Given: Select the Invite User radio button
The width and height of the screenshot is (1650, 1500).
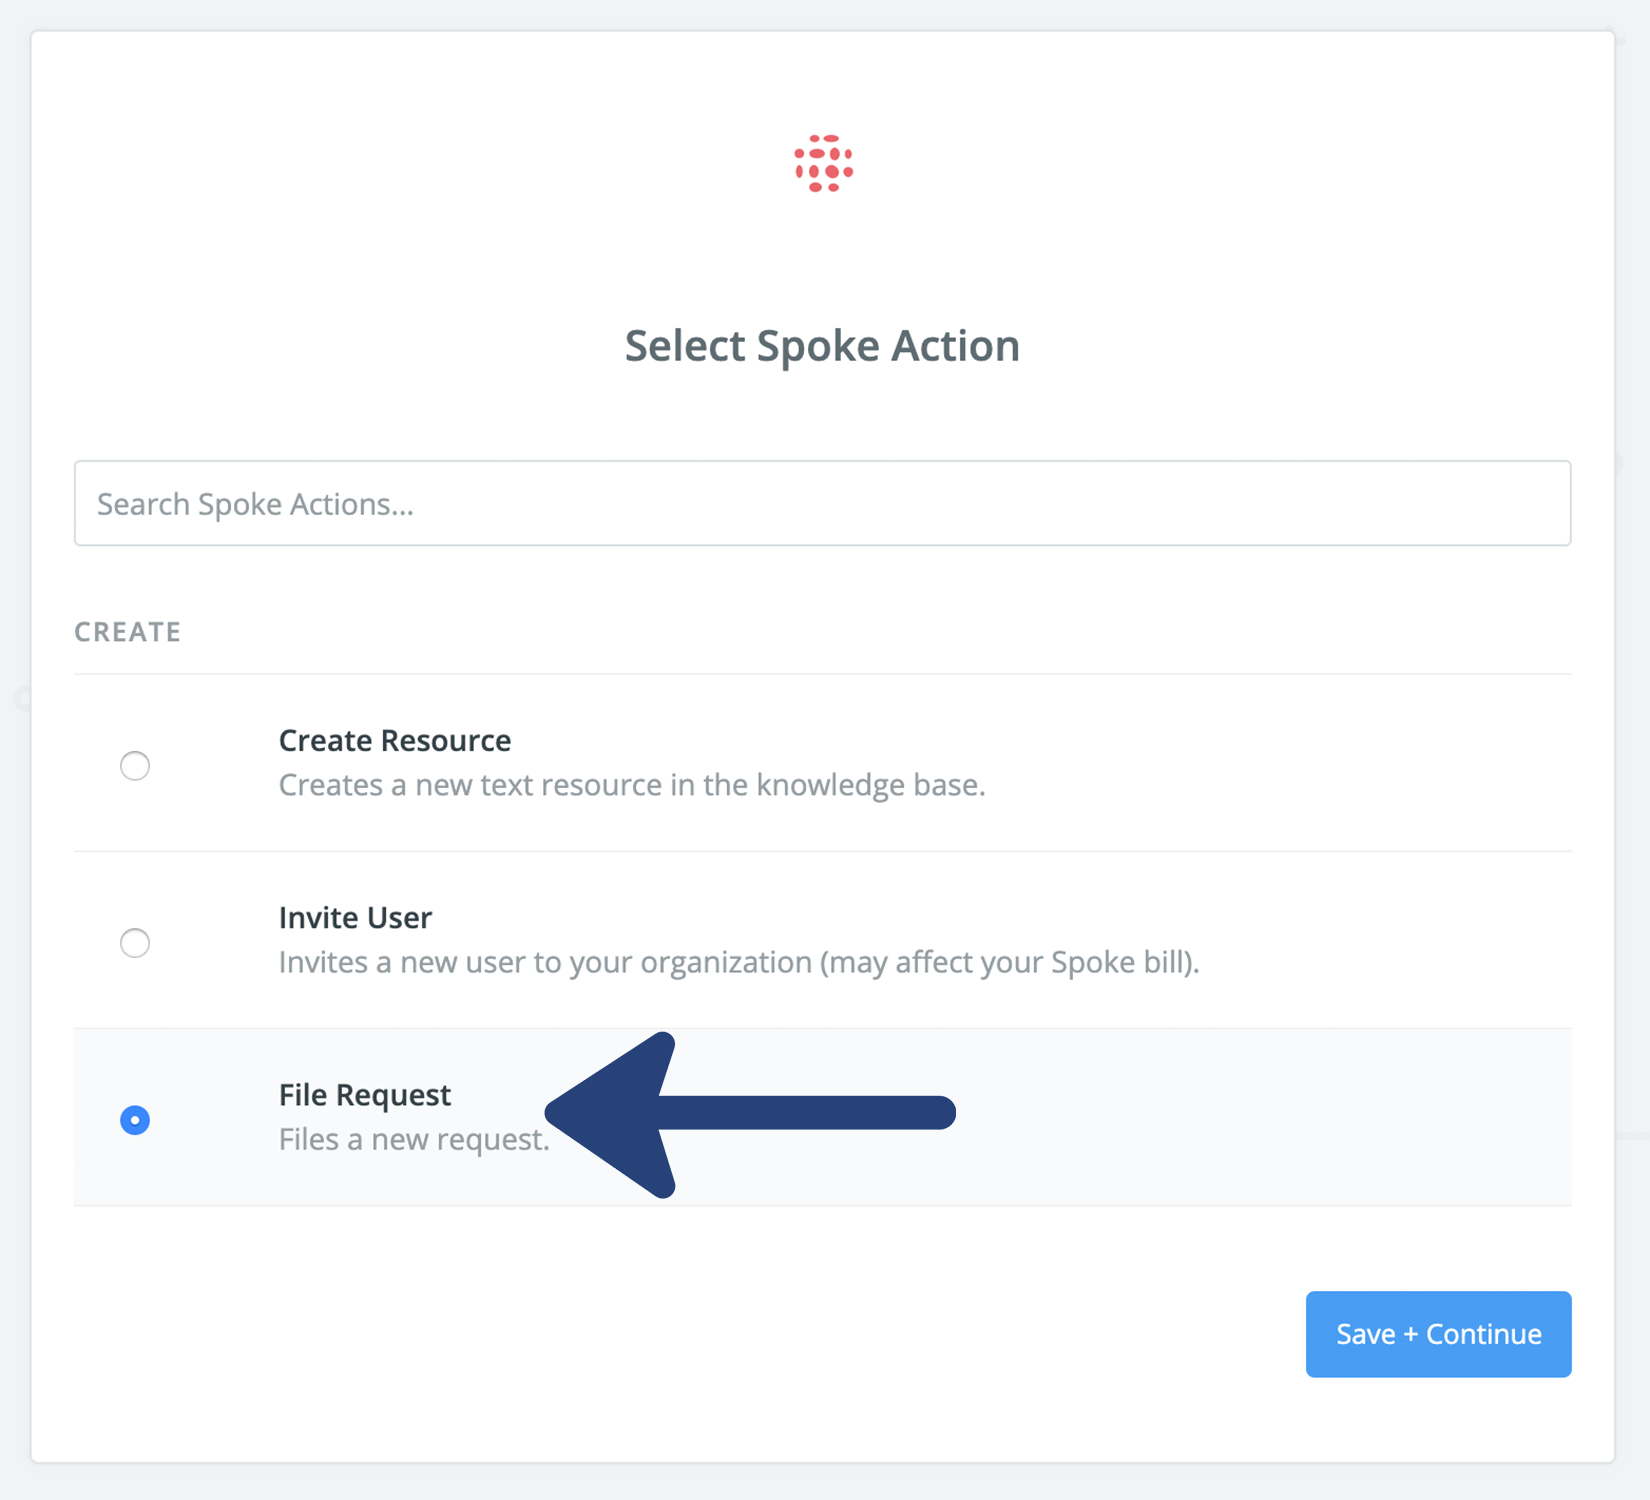Looking at the screenshot, I should pyautogui.click(x=135, y=942).
